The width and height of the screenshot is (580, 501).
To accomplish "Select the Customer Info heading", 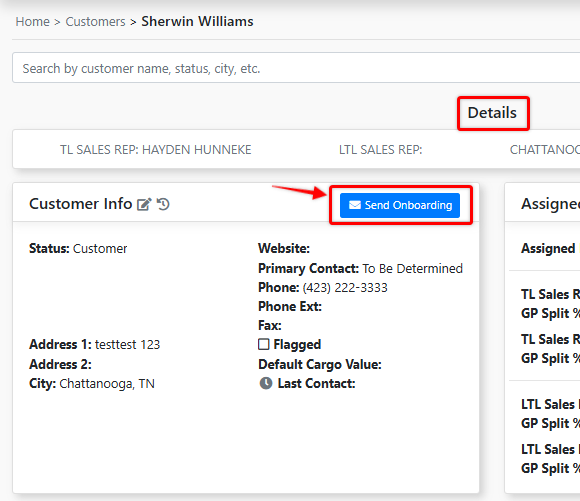I will tap(81, 204).
